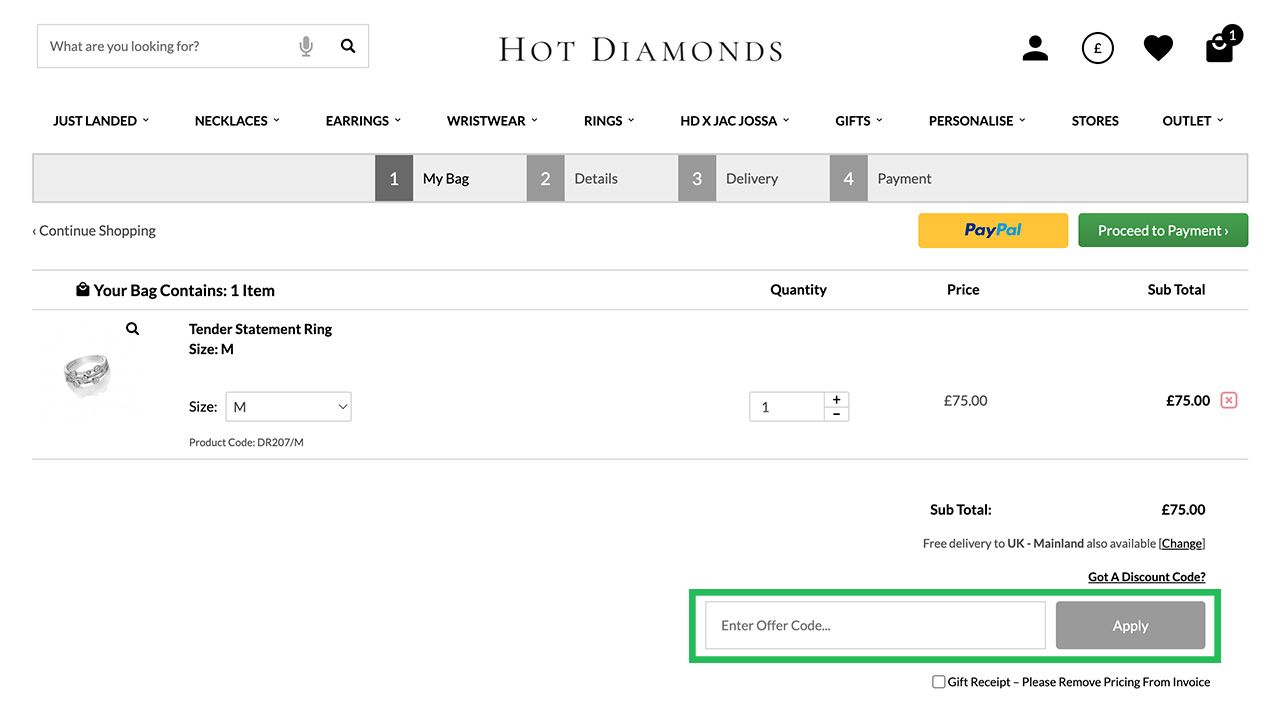
Task: Expand the HD X Jac Jossa menu
Action: tap(735, 120)
